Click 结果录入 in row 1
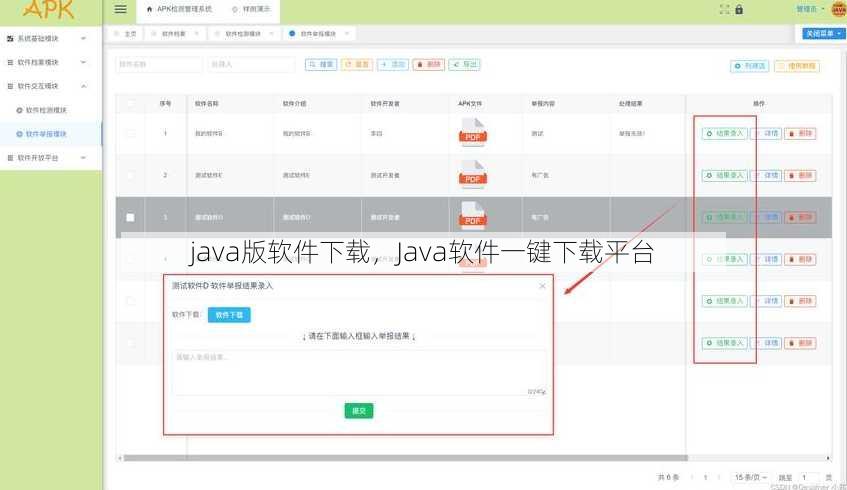The height and width of the screenshot is (490, 847). (x=724, y=133)
